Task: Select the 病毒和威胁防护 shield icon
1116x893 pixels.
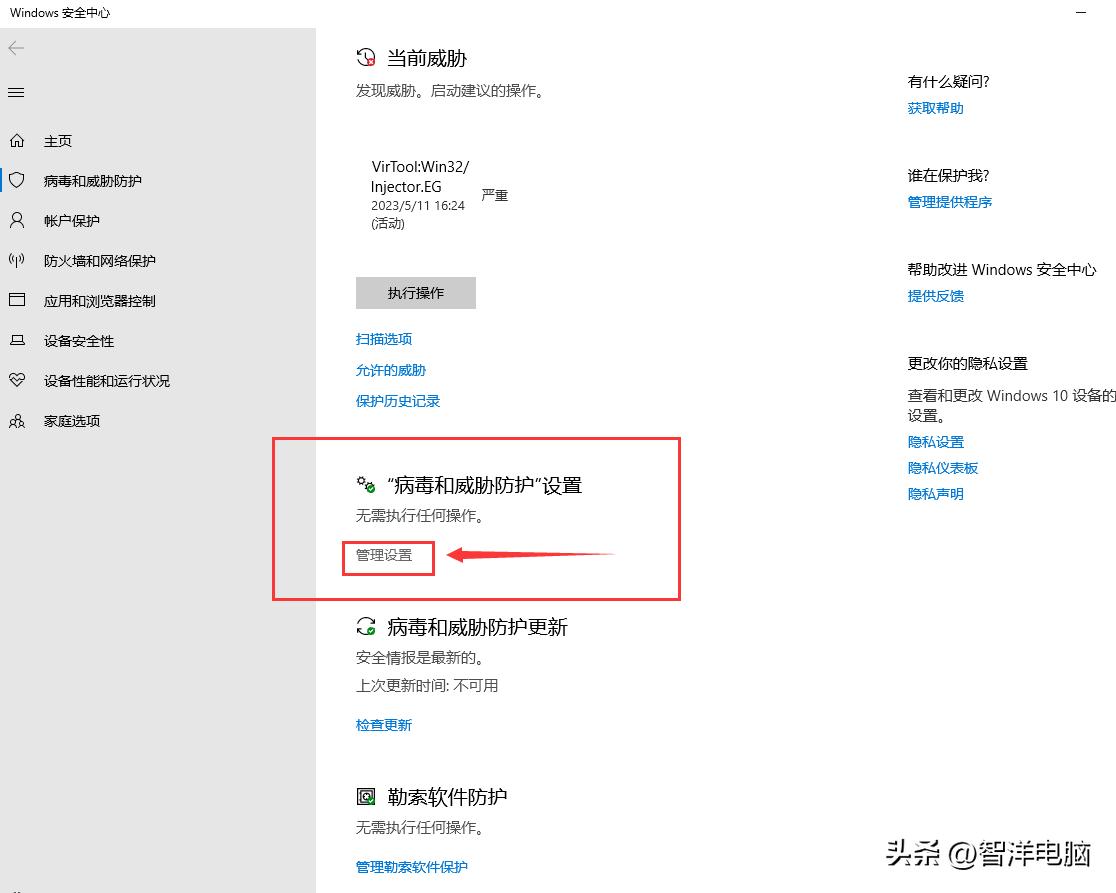Action: 16,180
